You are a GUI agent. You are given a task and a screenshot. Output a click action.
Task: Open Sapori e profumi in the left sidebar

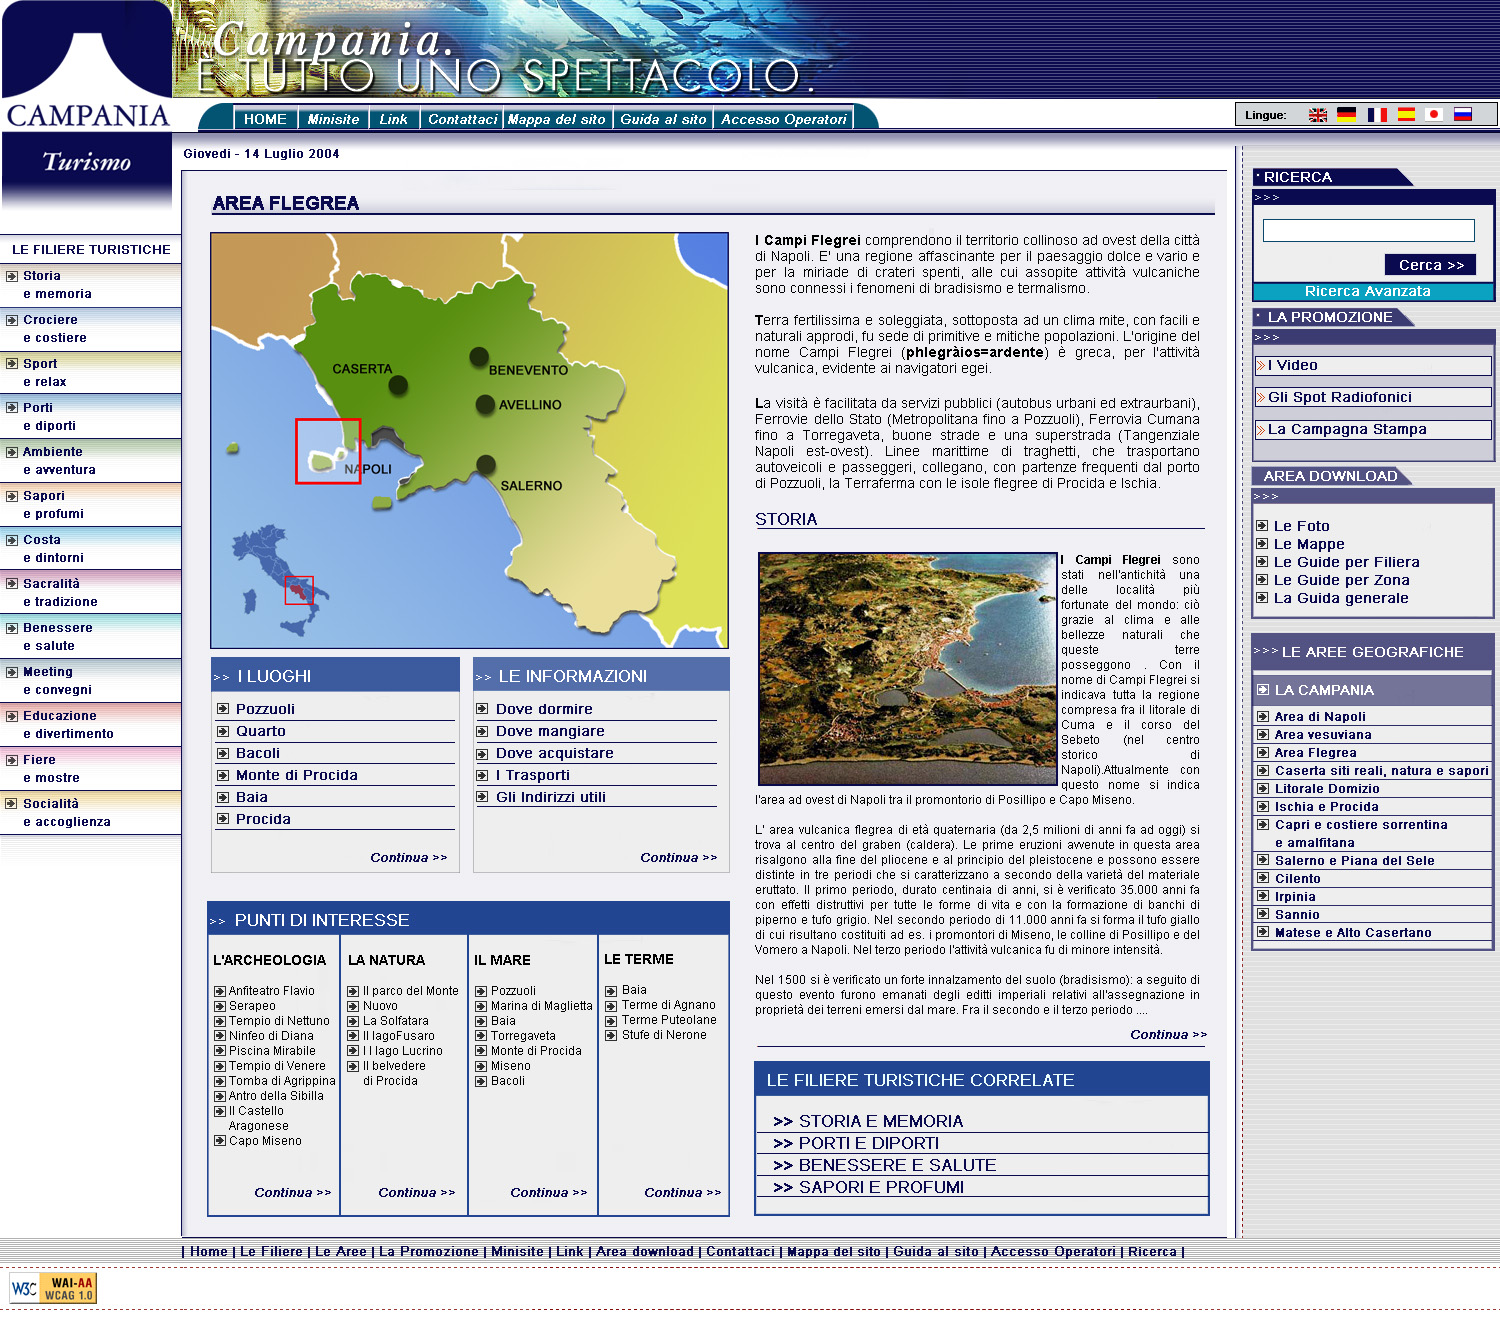point(53,505)
